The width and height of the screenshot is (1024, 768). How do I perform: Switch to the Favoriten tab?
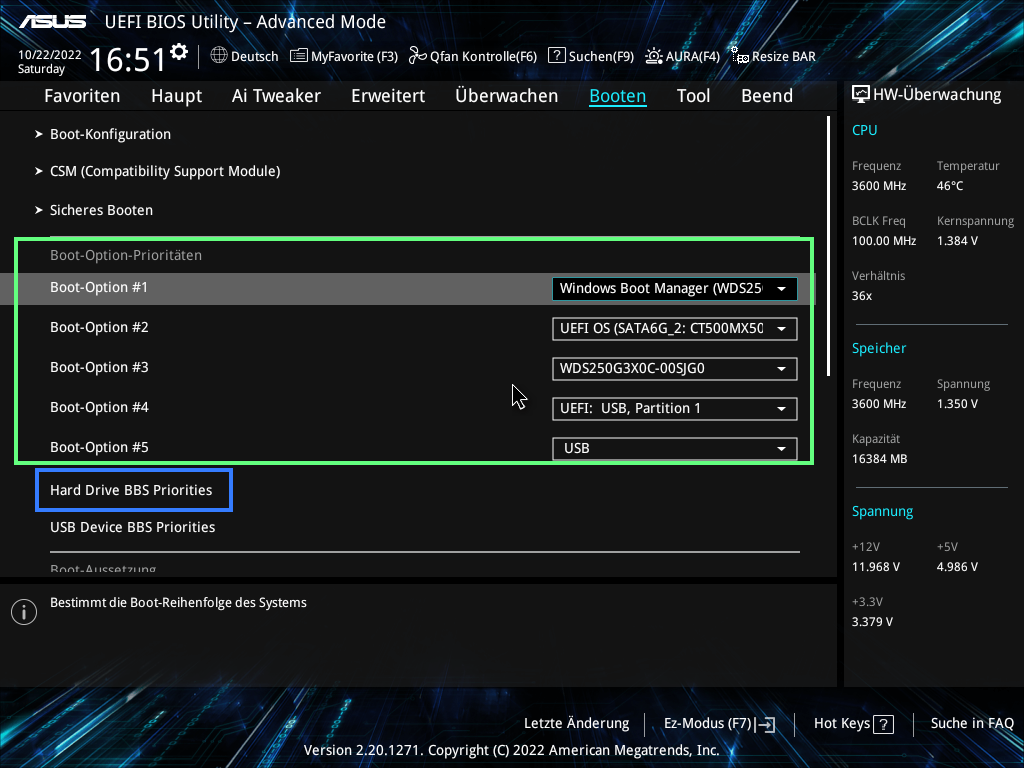click(x=82, y=96)
